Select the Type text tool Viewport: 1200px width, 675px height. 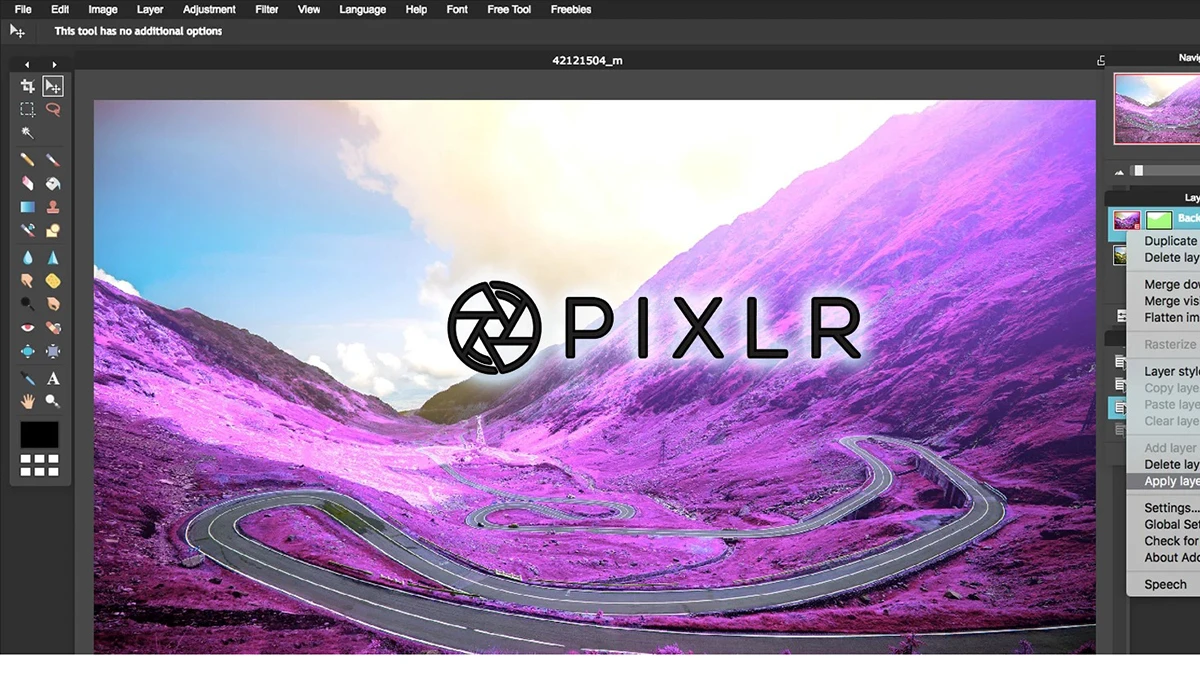(53, 378)
